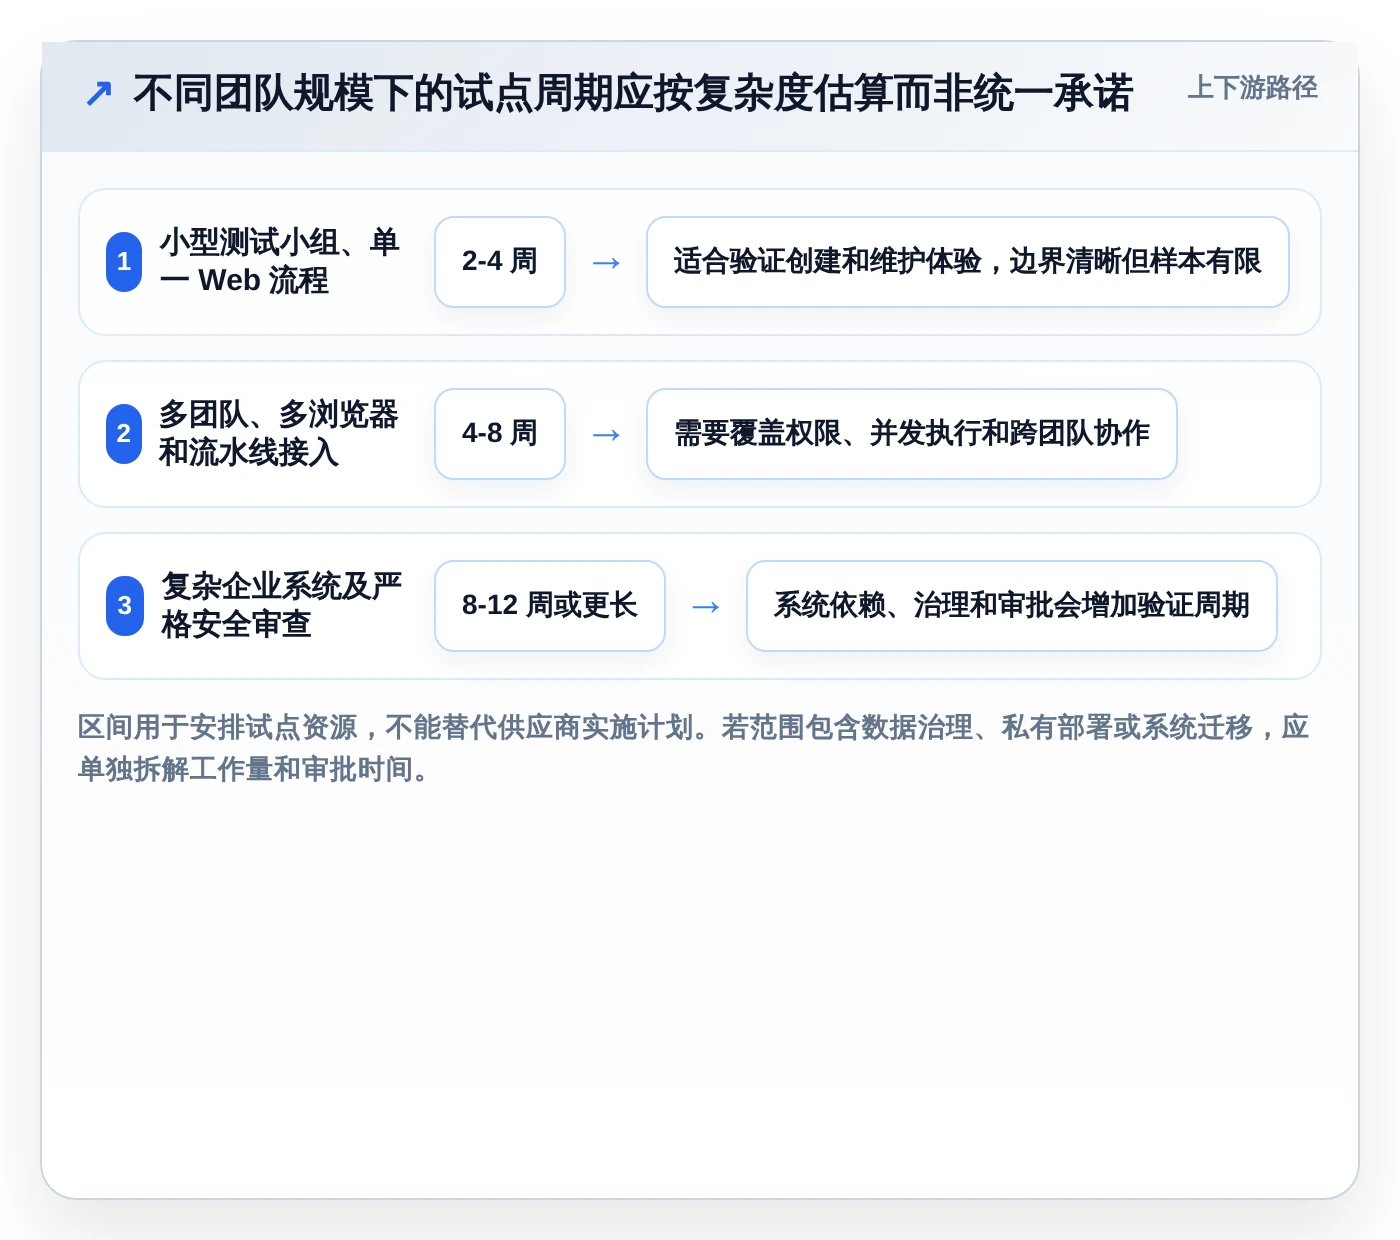Click the title 不同团队规模下的试点周期应按复杂度估算而非统一承诺
This screenshot has height=1240, width=1400.
click(633, 93)
